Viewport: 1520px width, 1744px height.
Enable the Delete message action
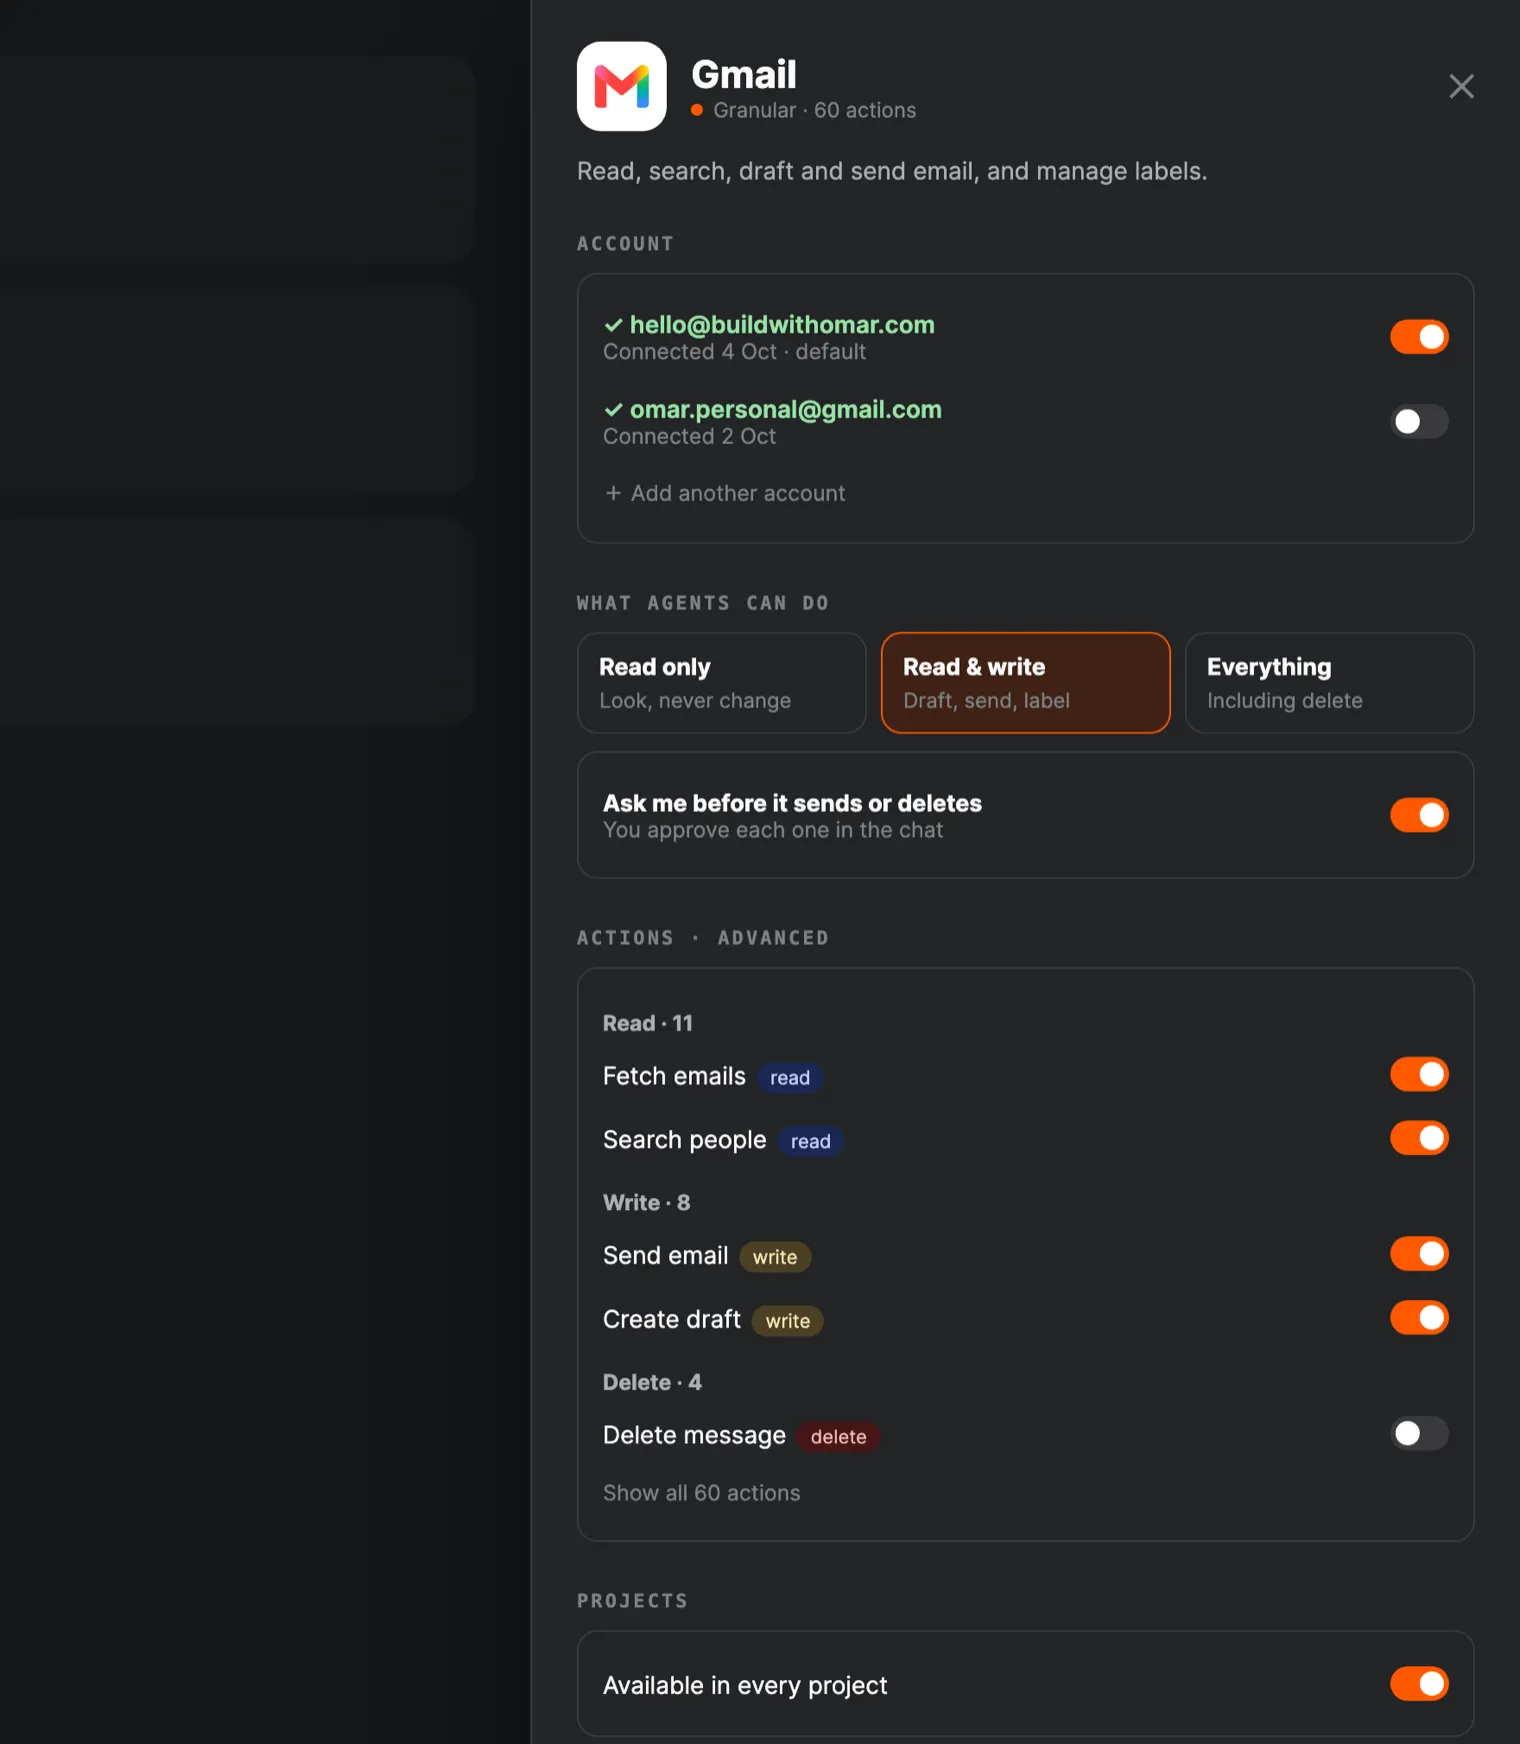(1419, 1434)
